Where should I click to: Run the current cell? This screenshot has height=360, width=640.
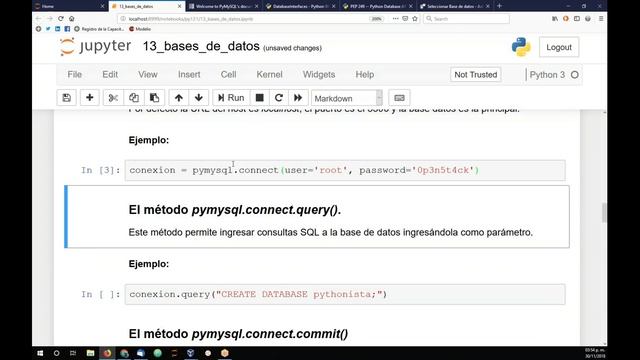pyautogui.click(x=231, y=98)
